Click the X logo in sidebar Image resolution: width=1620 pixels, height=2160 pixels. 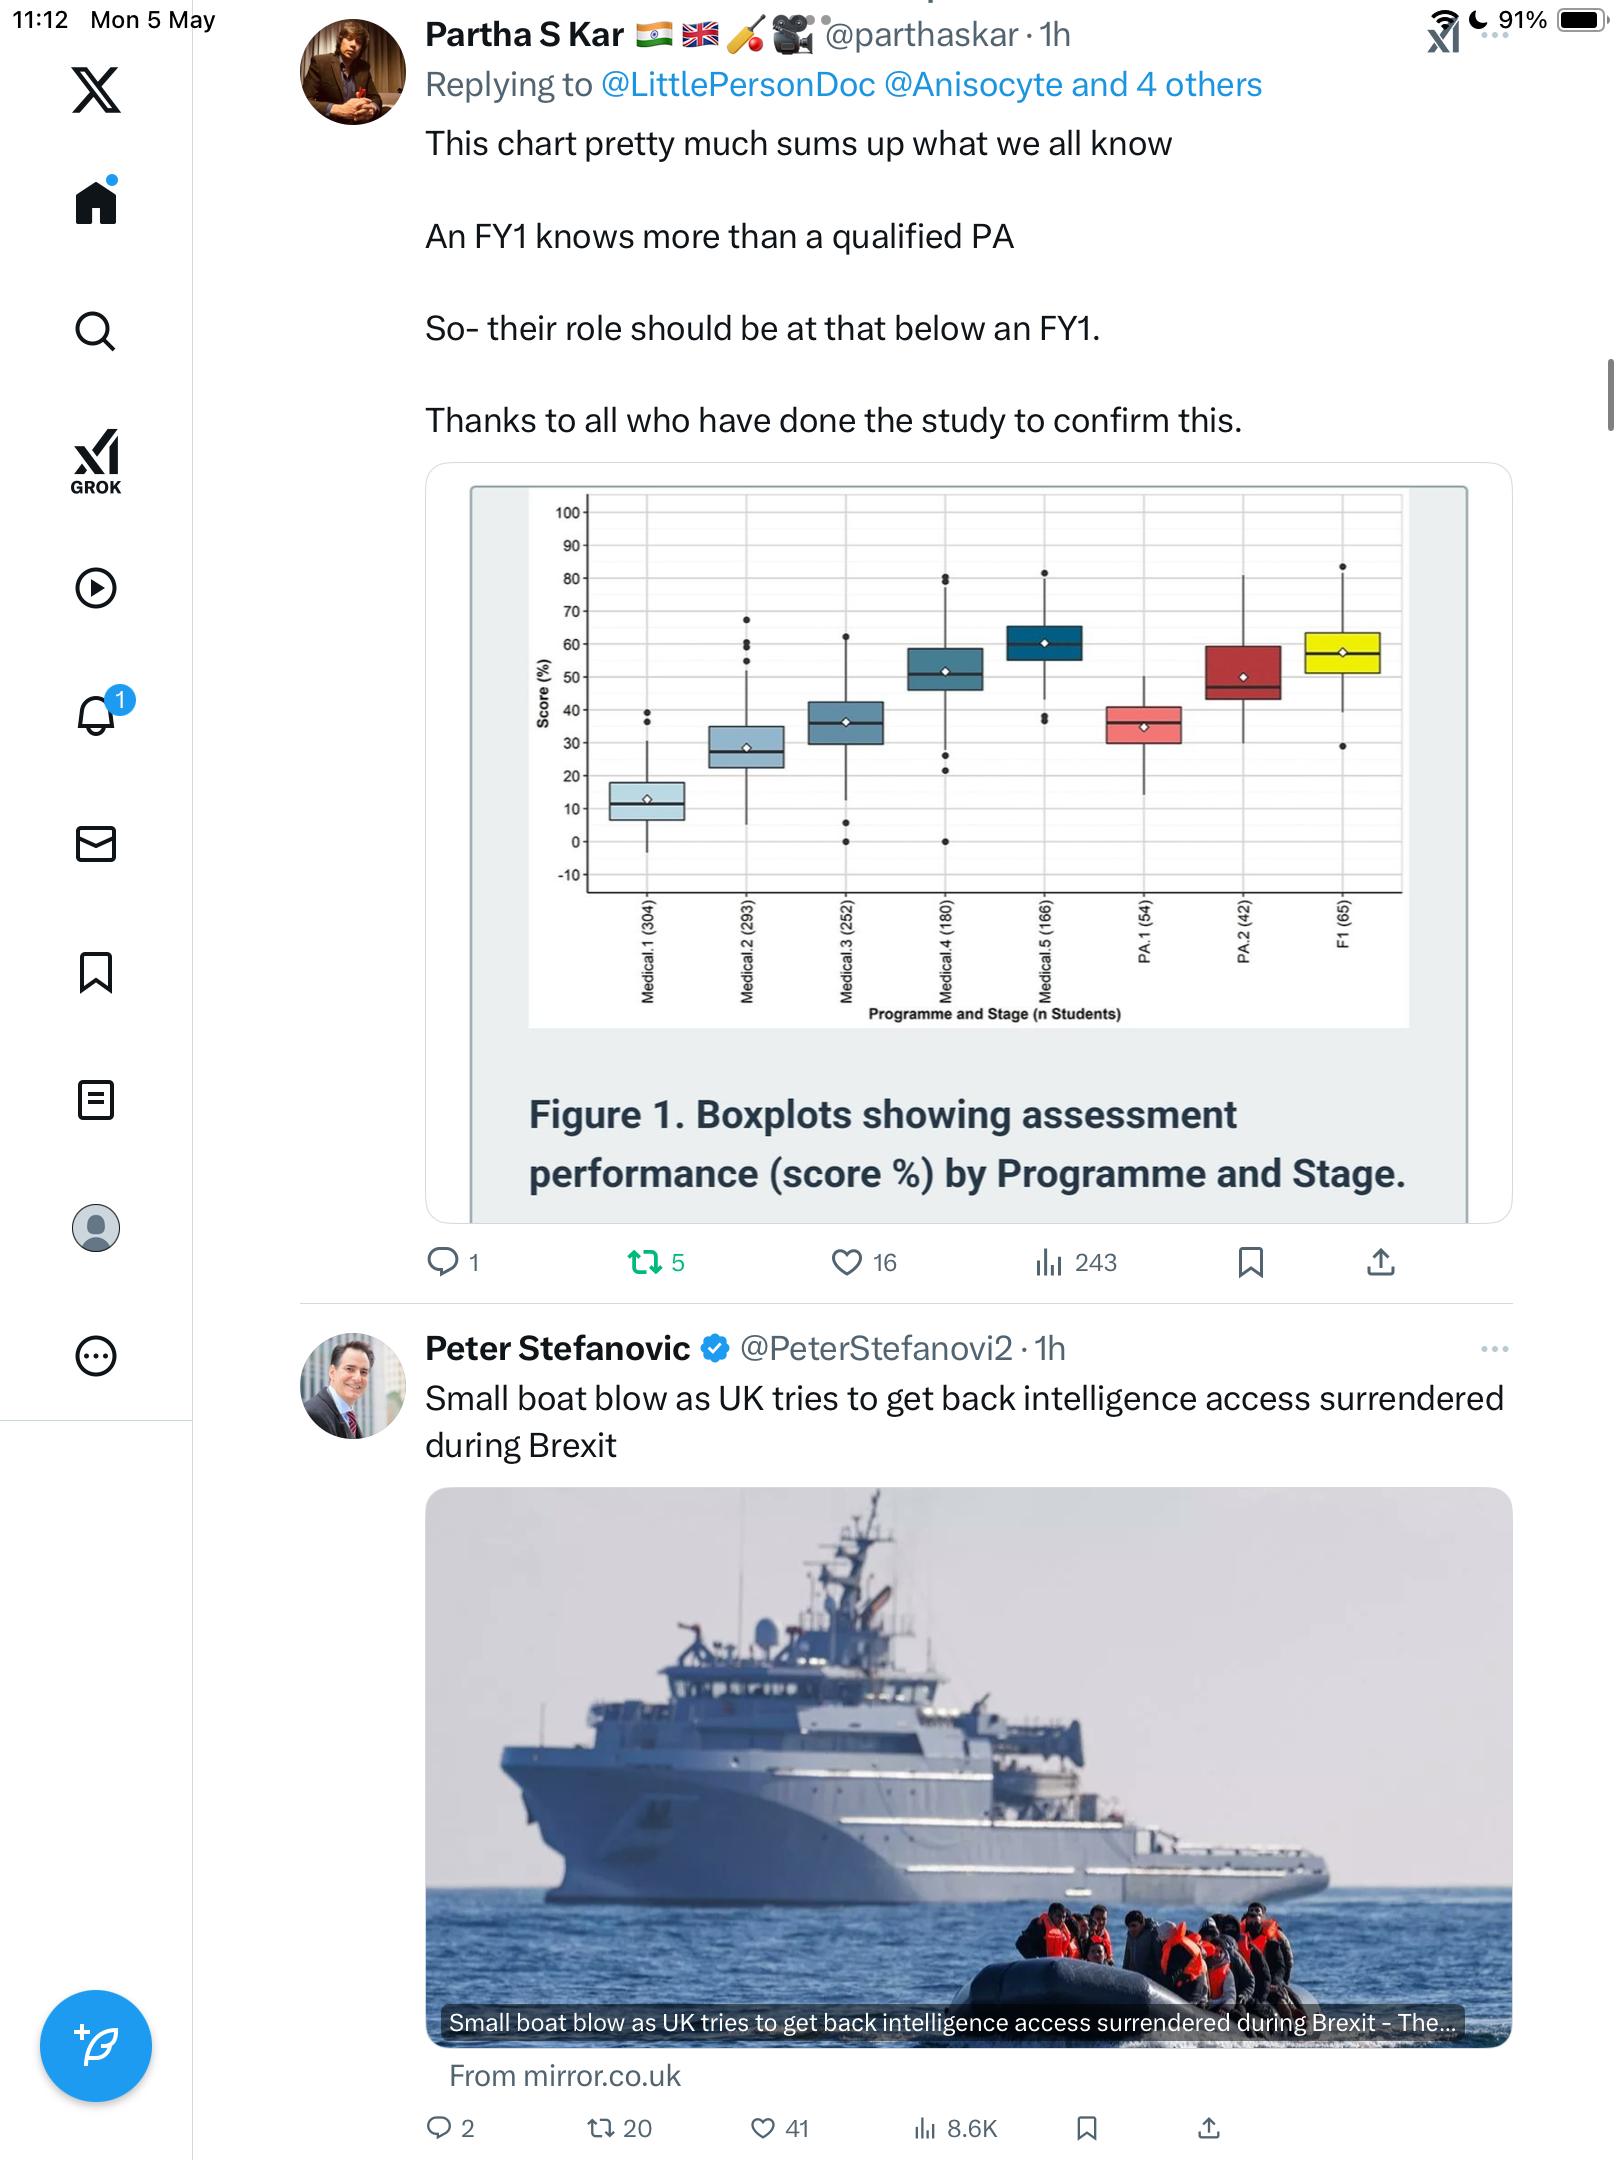pos(96,90)
